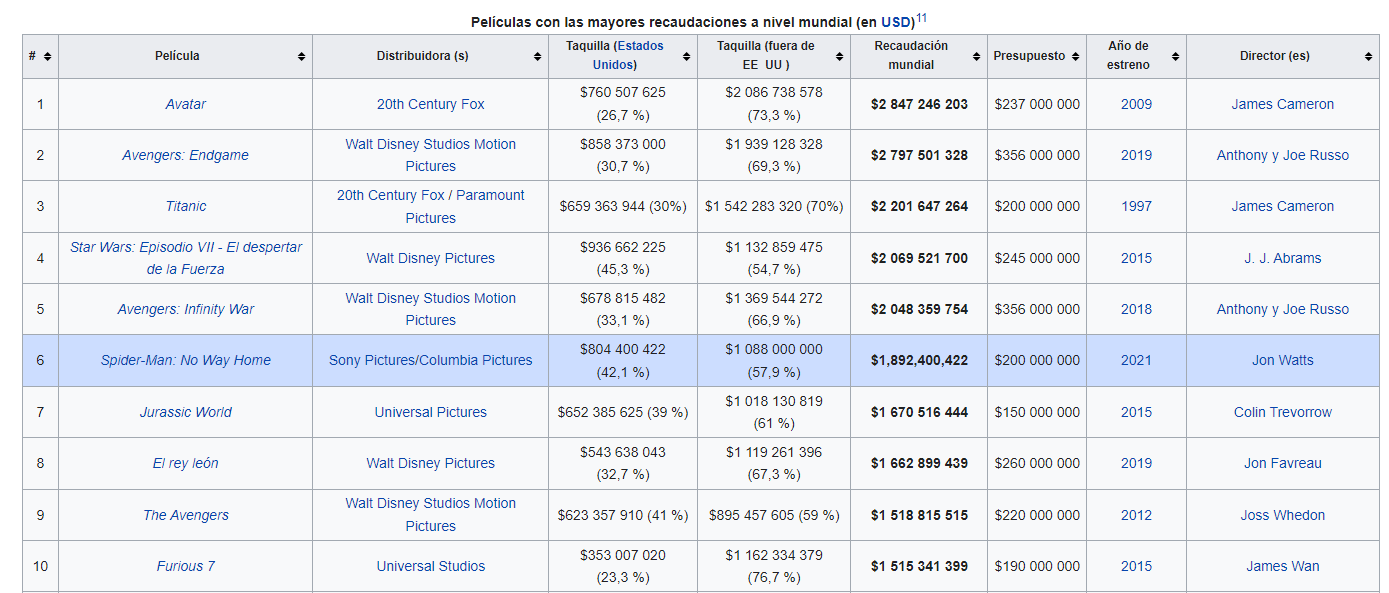Open the 1997 year link
Image resolution: width=1389 pixels, height=593 pixels.
1136,206
